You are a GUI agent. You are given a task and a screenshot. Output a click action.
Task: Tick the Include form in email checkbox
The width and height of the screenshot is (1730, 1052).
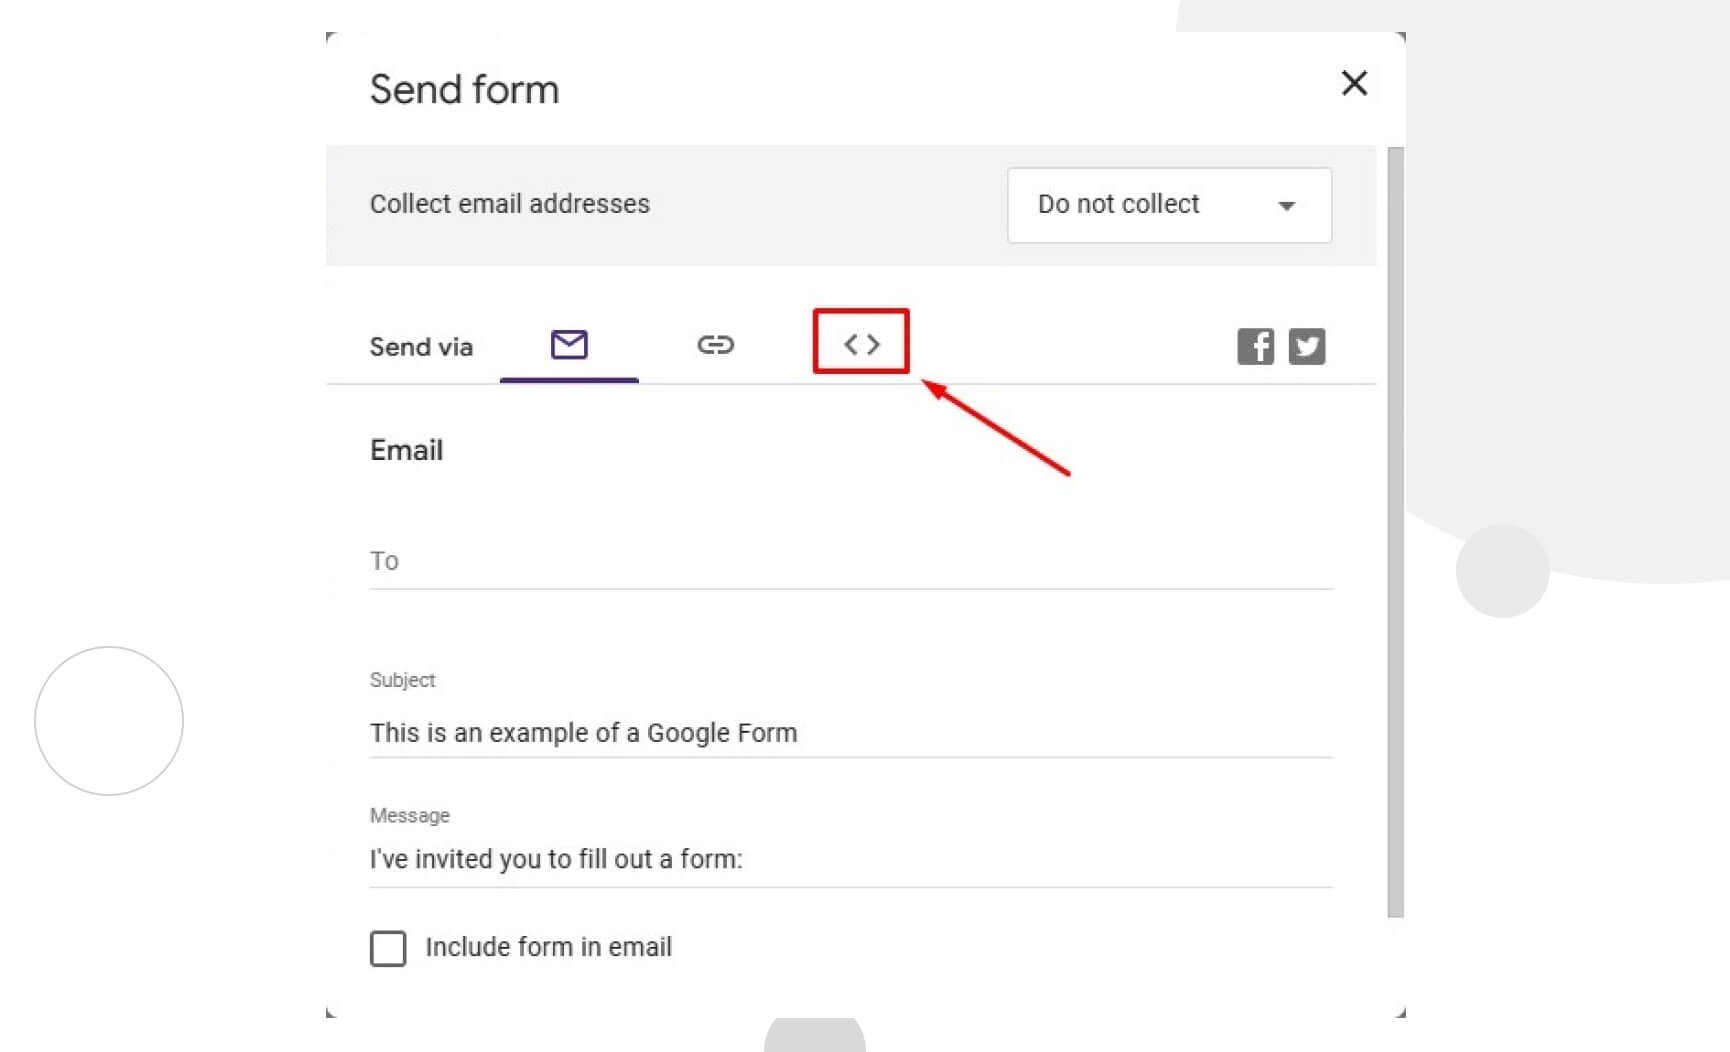pos(388,948)
